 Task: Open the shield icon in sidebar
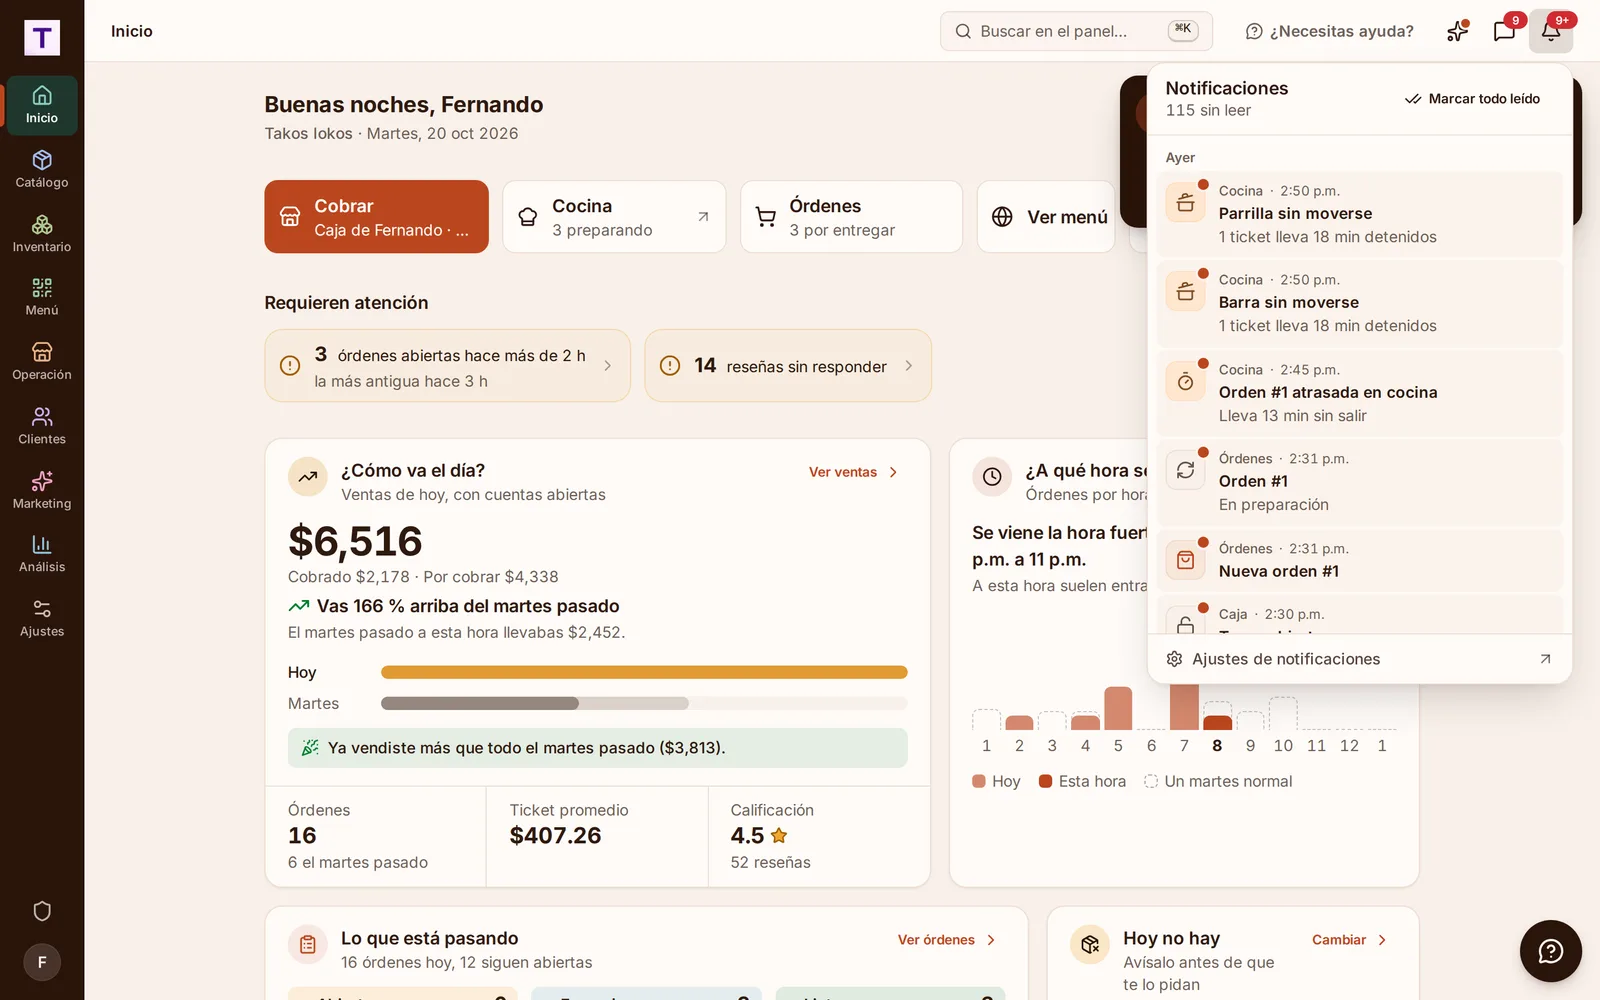[42, 911]
